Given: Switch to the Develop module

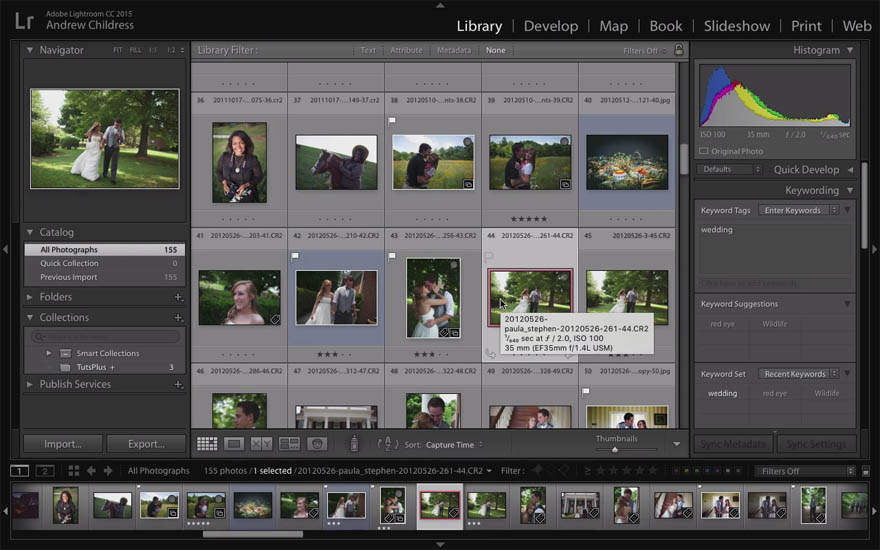Looking at the screenshot, I should [x=551, y=26].
